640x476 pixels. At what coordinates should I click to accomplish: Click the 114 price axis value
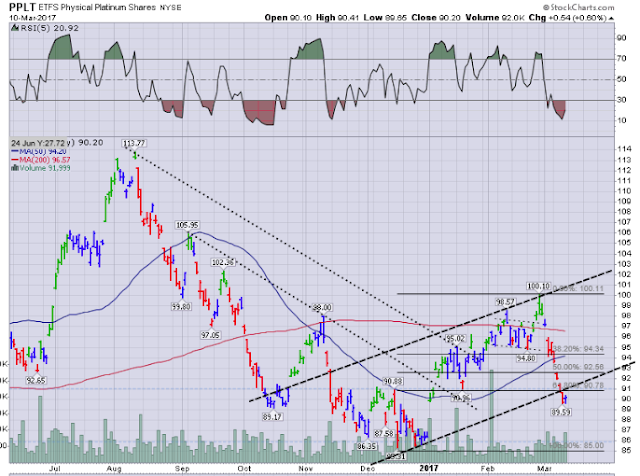(624, 149)
